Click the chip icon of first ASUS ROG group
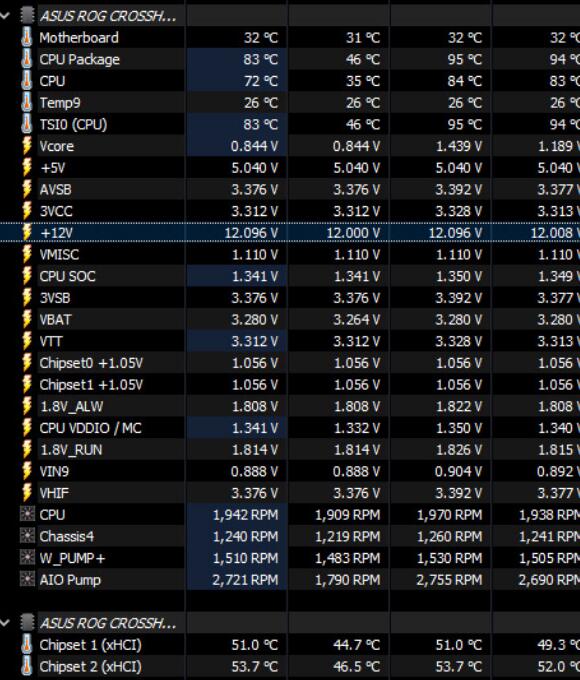This screenshot has width=580, height=680. tap(27, 15)
